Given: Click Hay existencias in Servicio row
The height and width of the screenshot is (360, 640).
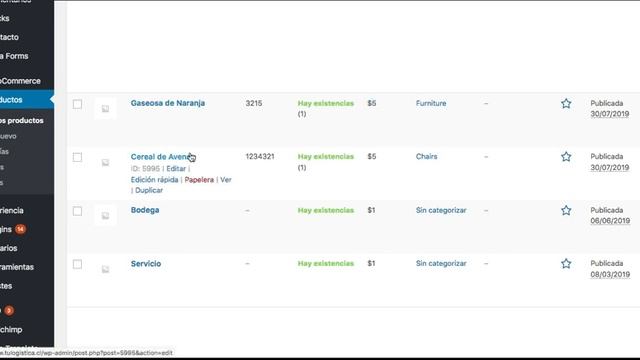Looking at the screenshot, I should [326, 264].
